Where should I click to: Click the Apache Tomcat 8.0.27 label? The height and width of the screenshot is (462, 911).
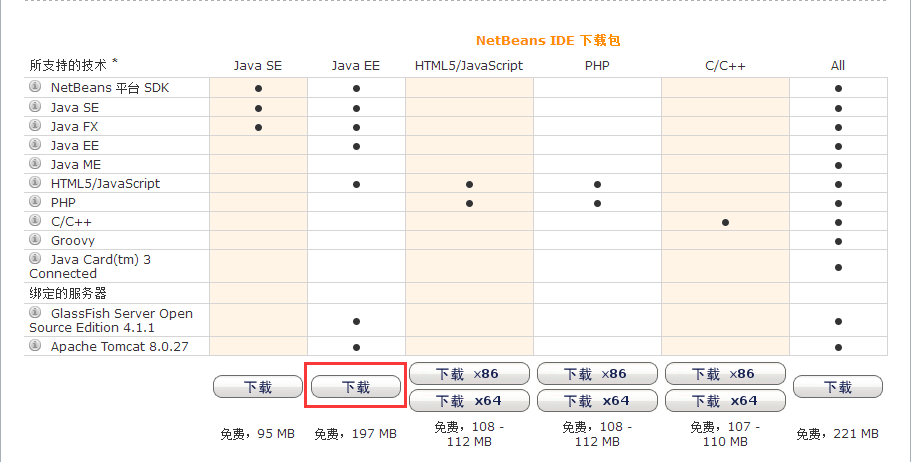coord(120,346)
